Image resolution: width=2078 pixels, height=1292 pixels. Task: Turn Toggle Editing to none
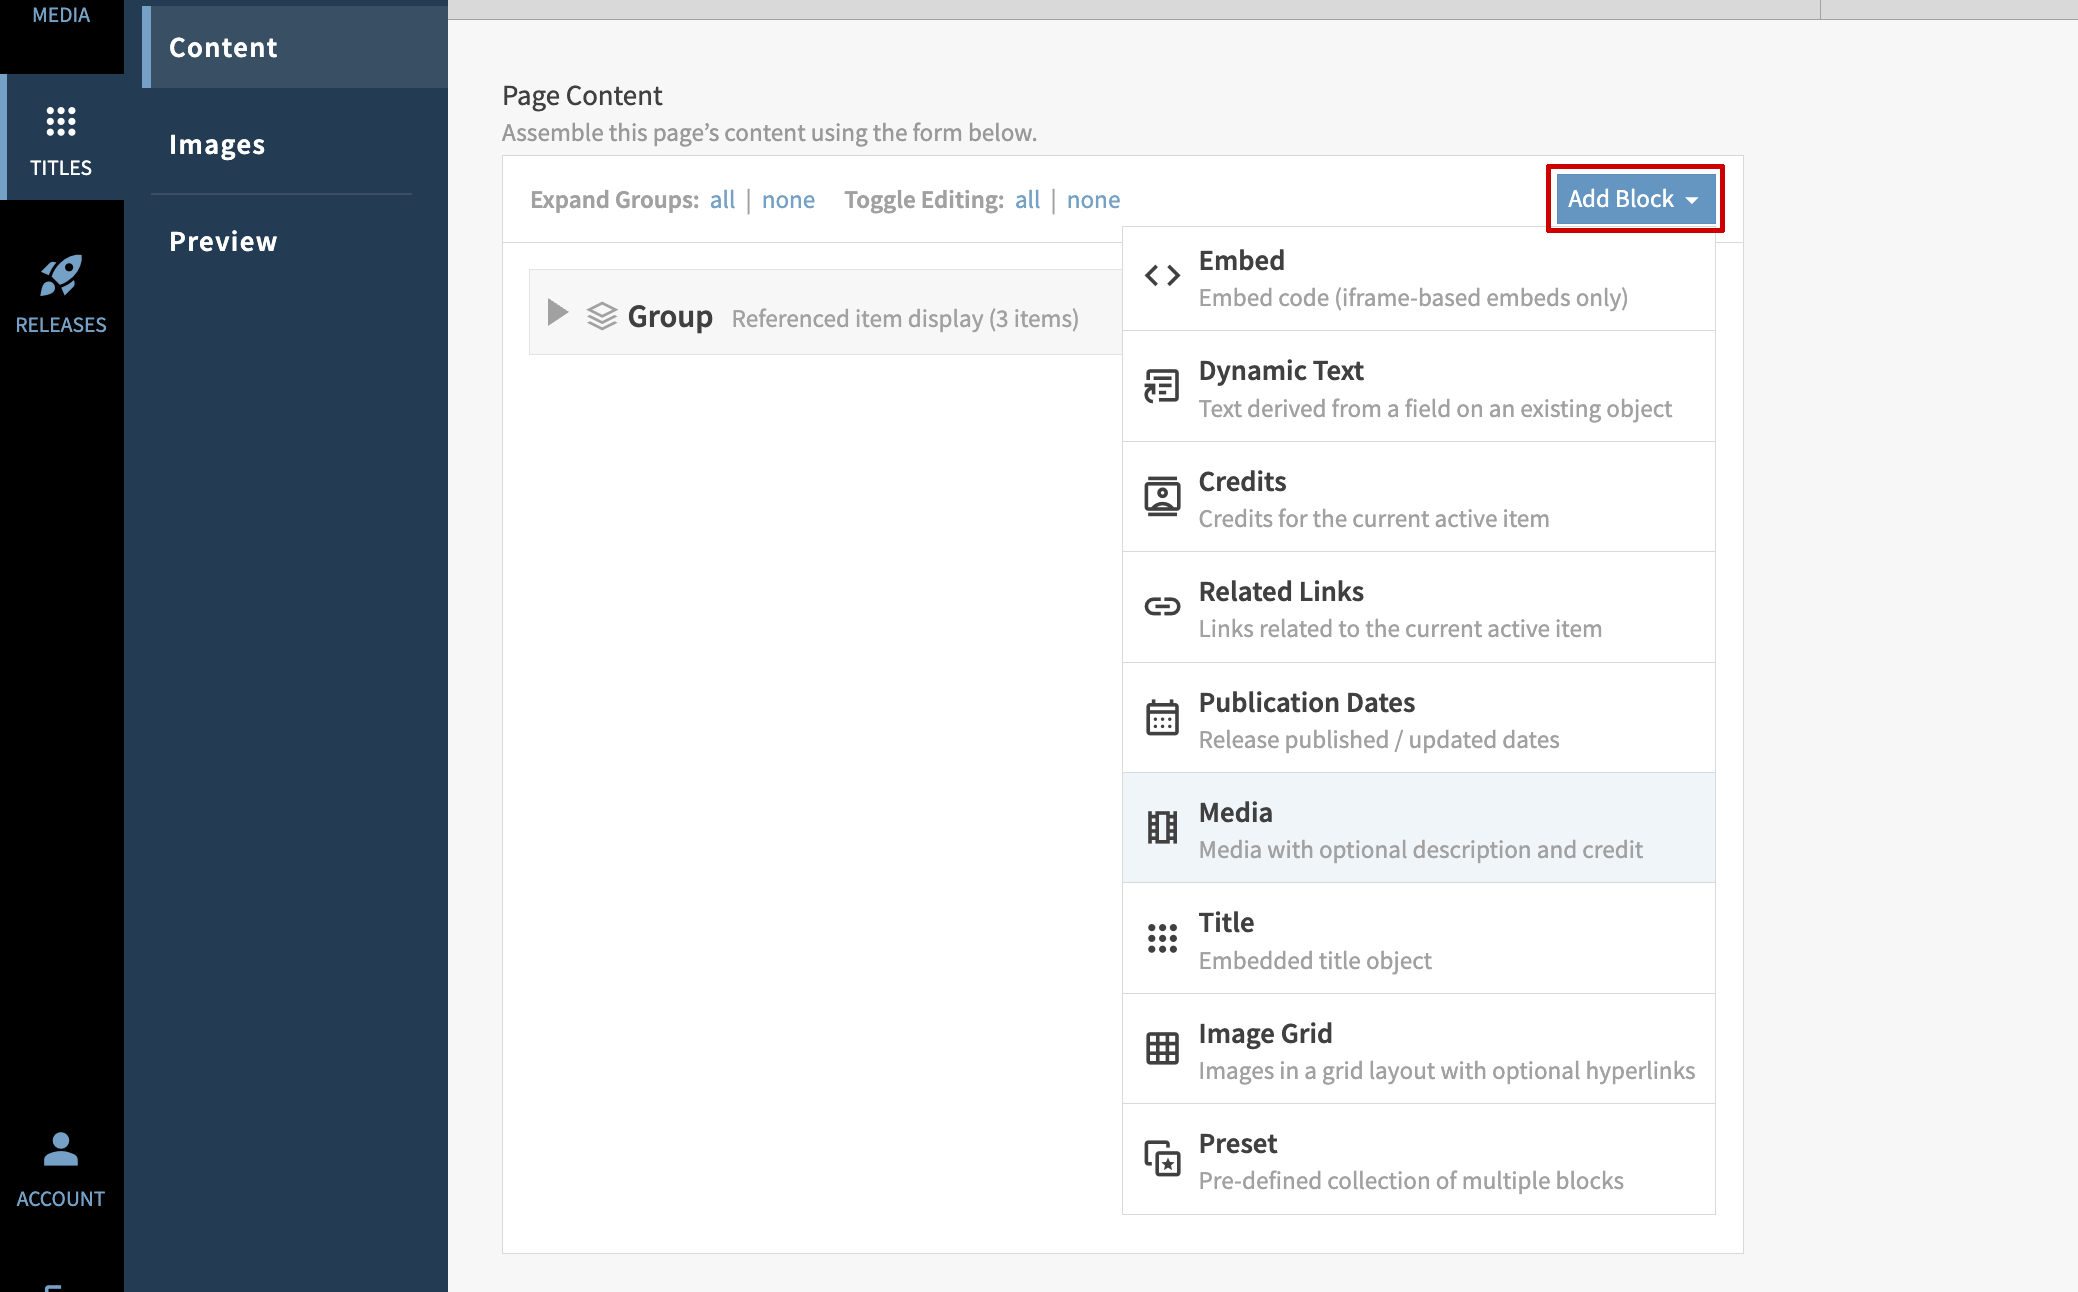[1093, 200]
